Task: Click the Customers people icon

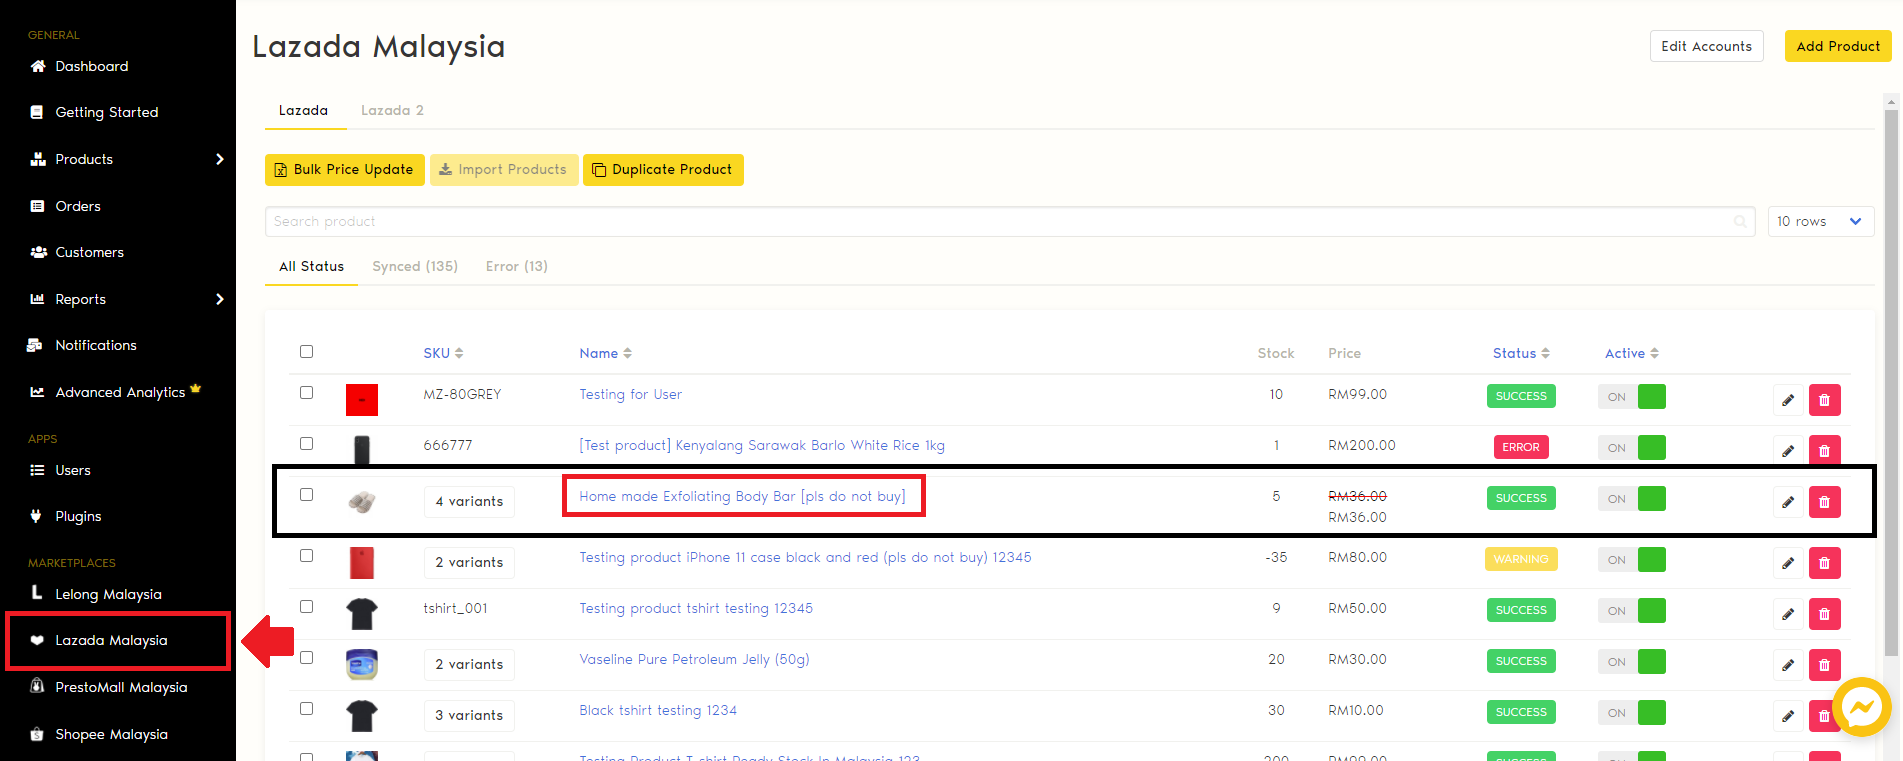Action: click(x=38, y=252)
